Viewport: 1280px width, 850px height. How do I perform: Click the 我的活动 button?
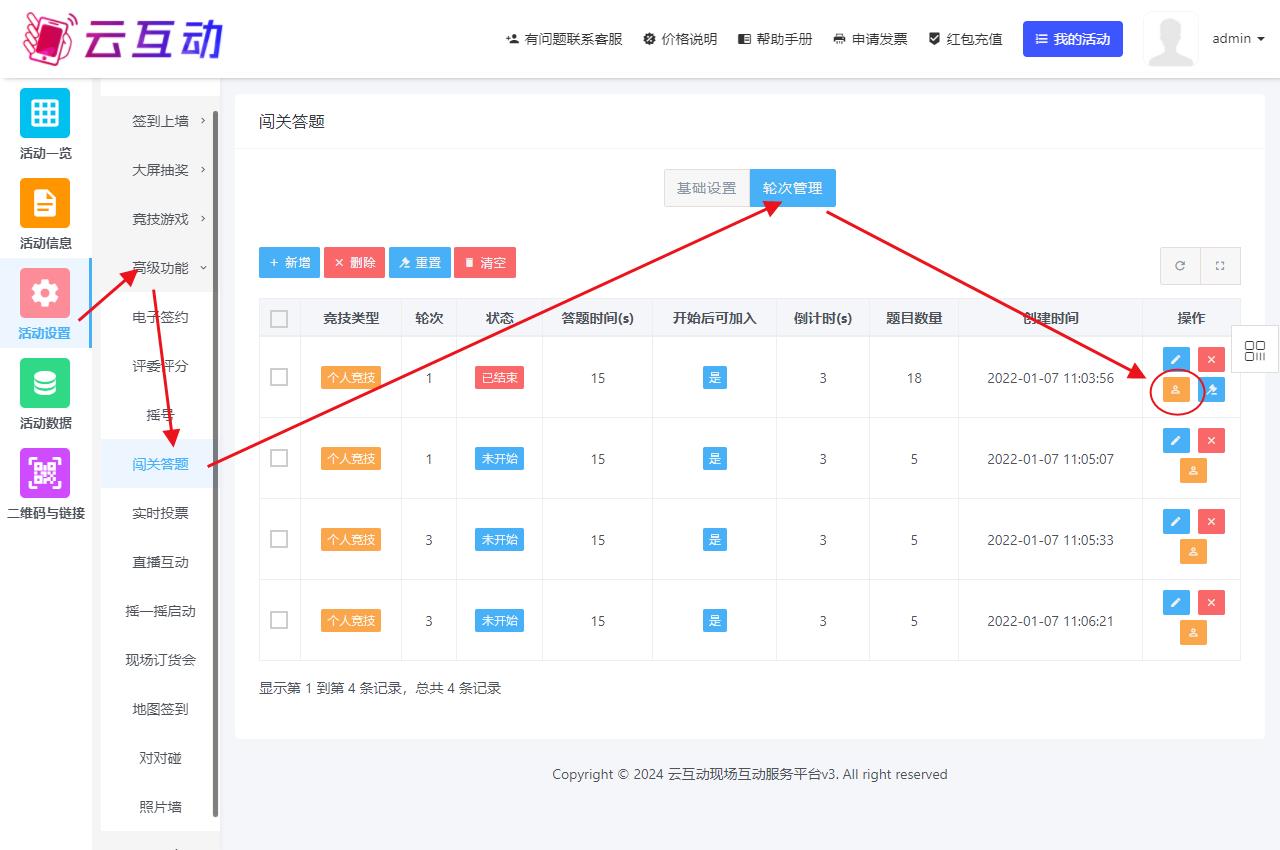point(1072,39)
